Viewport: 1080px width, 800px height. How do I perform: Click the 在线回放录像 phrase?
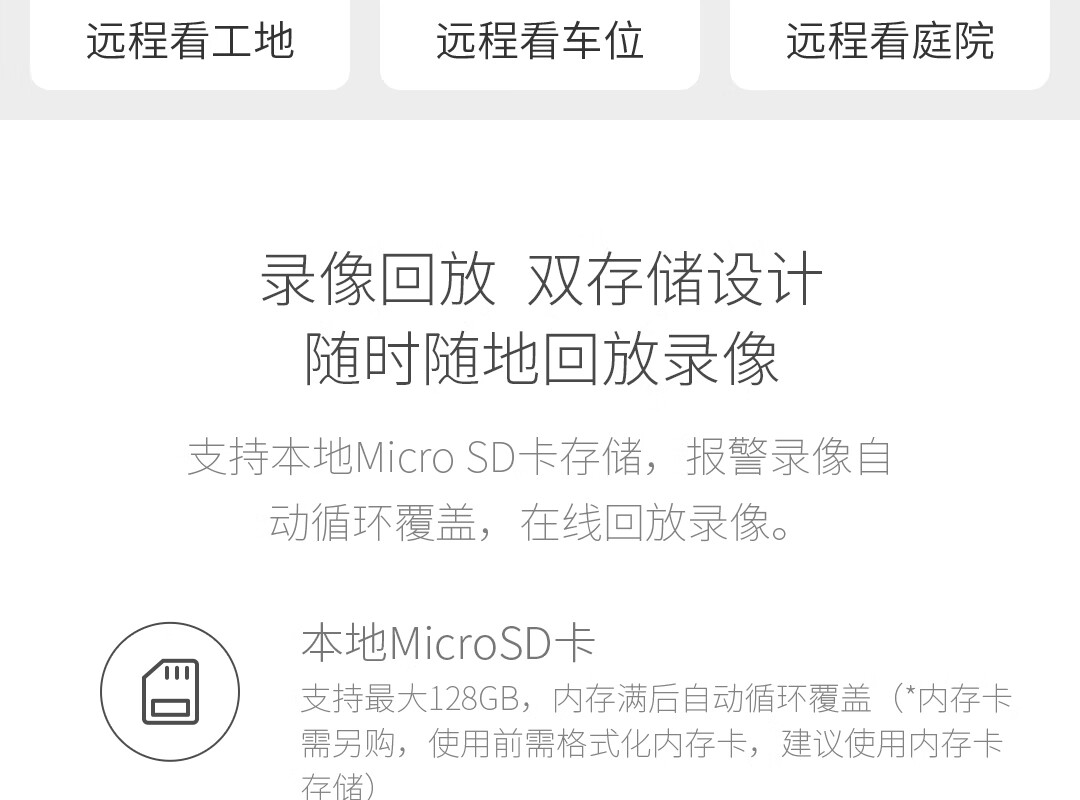tap(645, 522)
